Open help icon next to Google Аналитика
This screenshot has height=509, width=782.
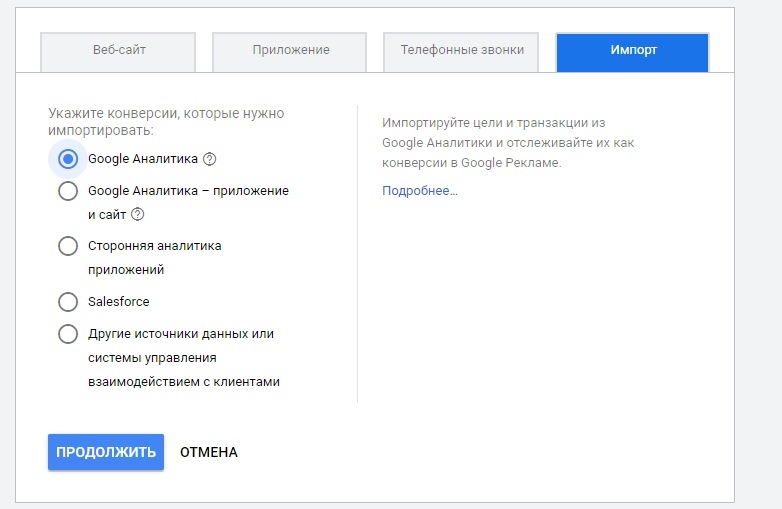coord(210,159)
